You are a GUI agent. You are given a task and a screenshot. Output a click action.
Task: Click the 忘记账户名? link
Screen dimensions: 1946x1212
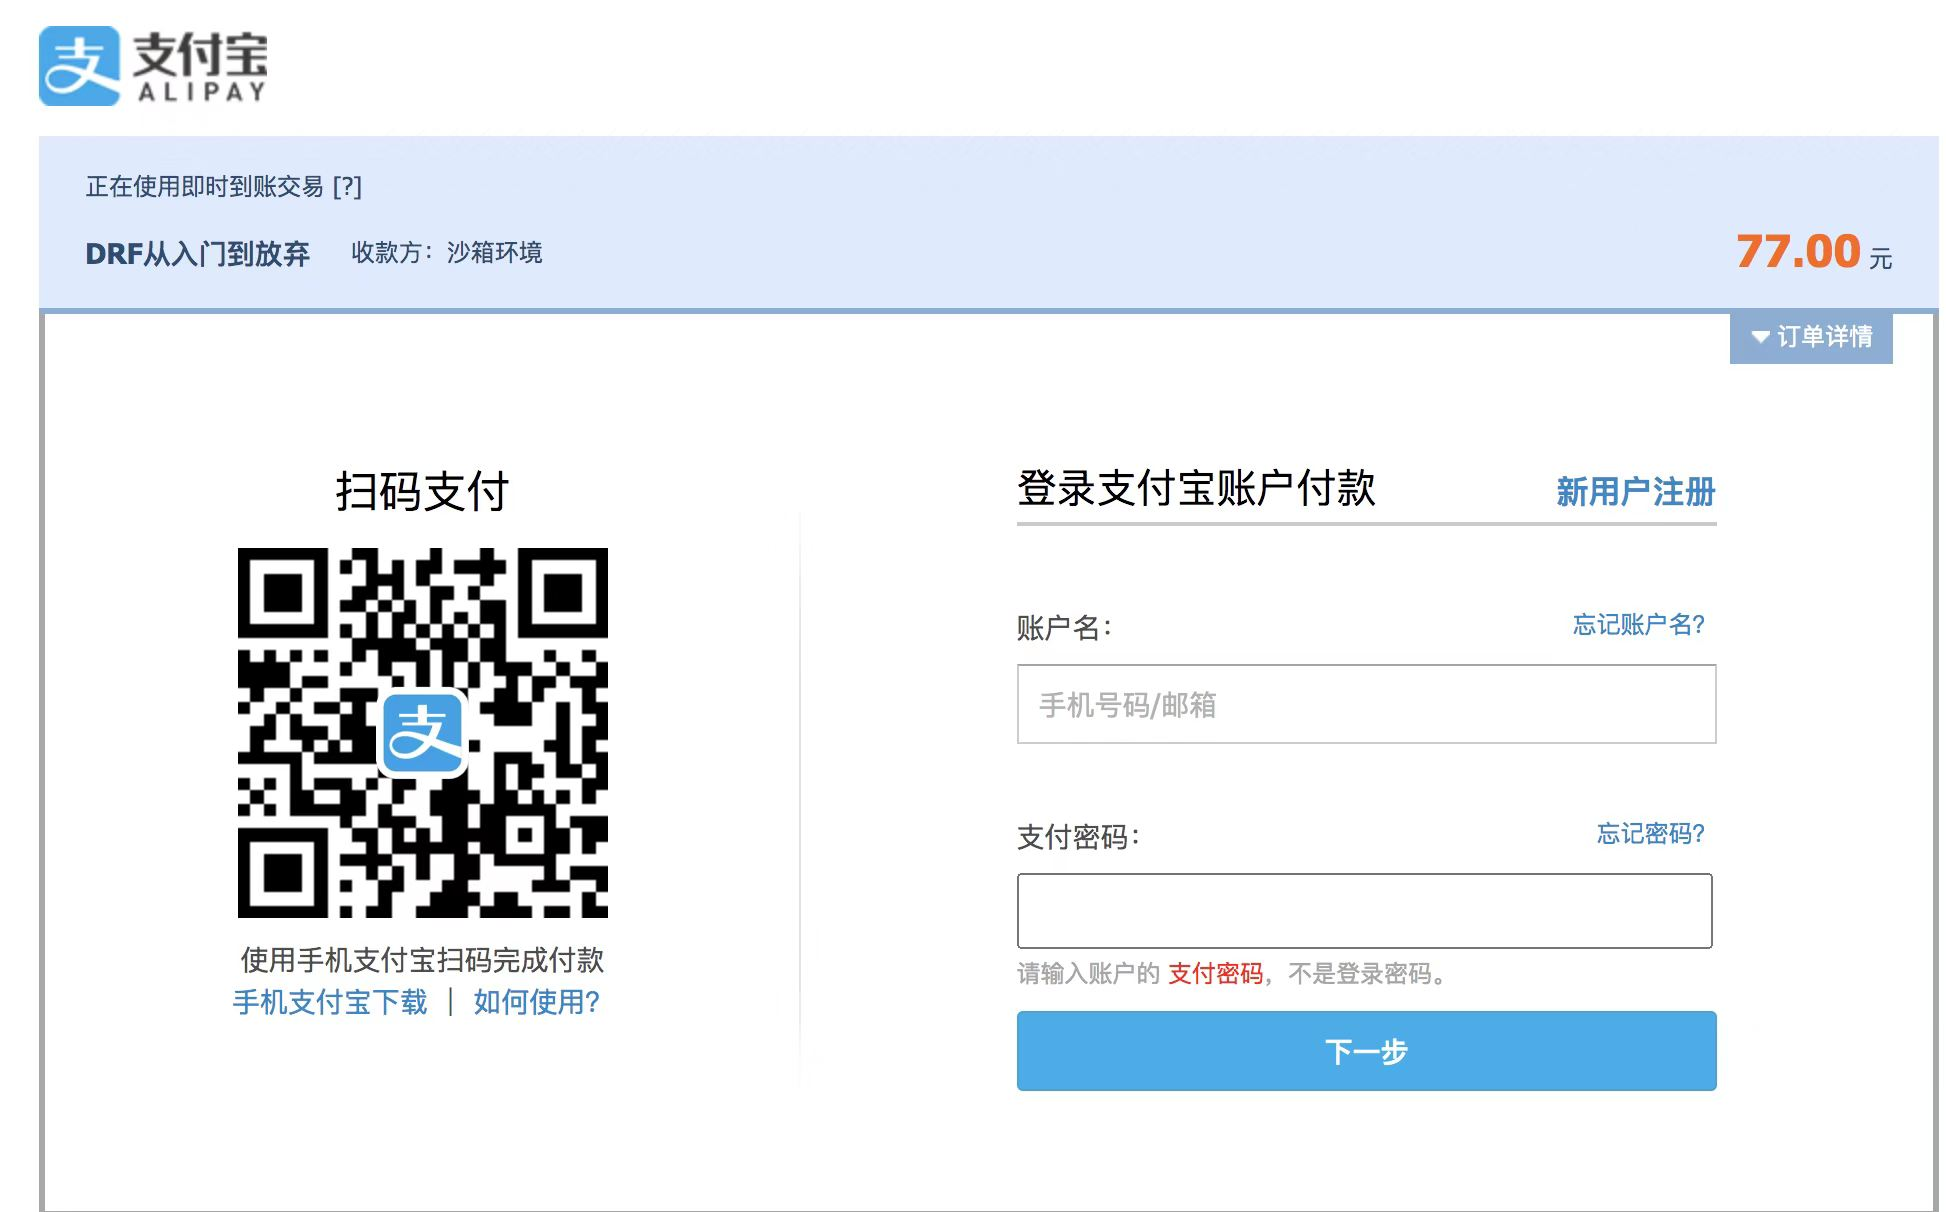click(1638, 625)
